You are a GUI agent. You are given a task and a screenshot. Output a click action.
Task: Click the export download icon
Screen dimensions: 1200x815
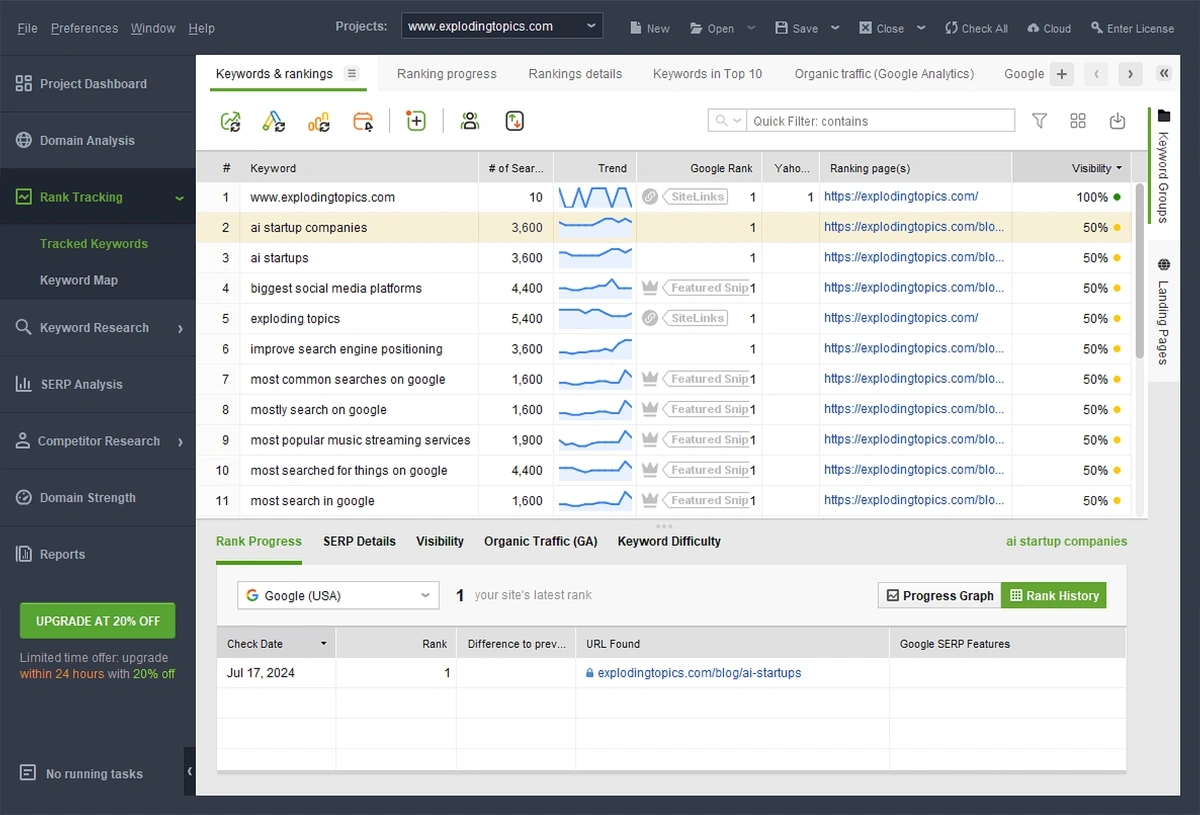pos(1118,121)
